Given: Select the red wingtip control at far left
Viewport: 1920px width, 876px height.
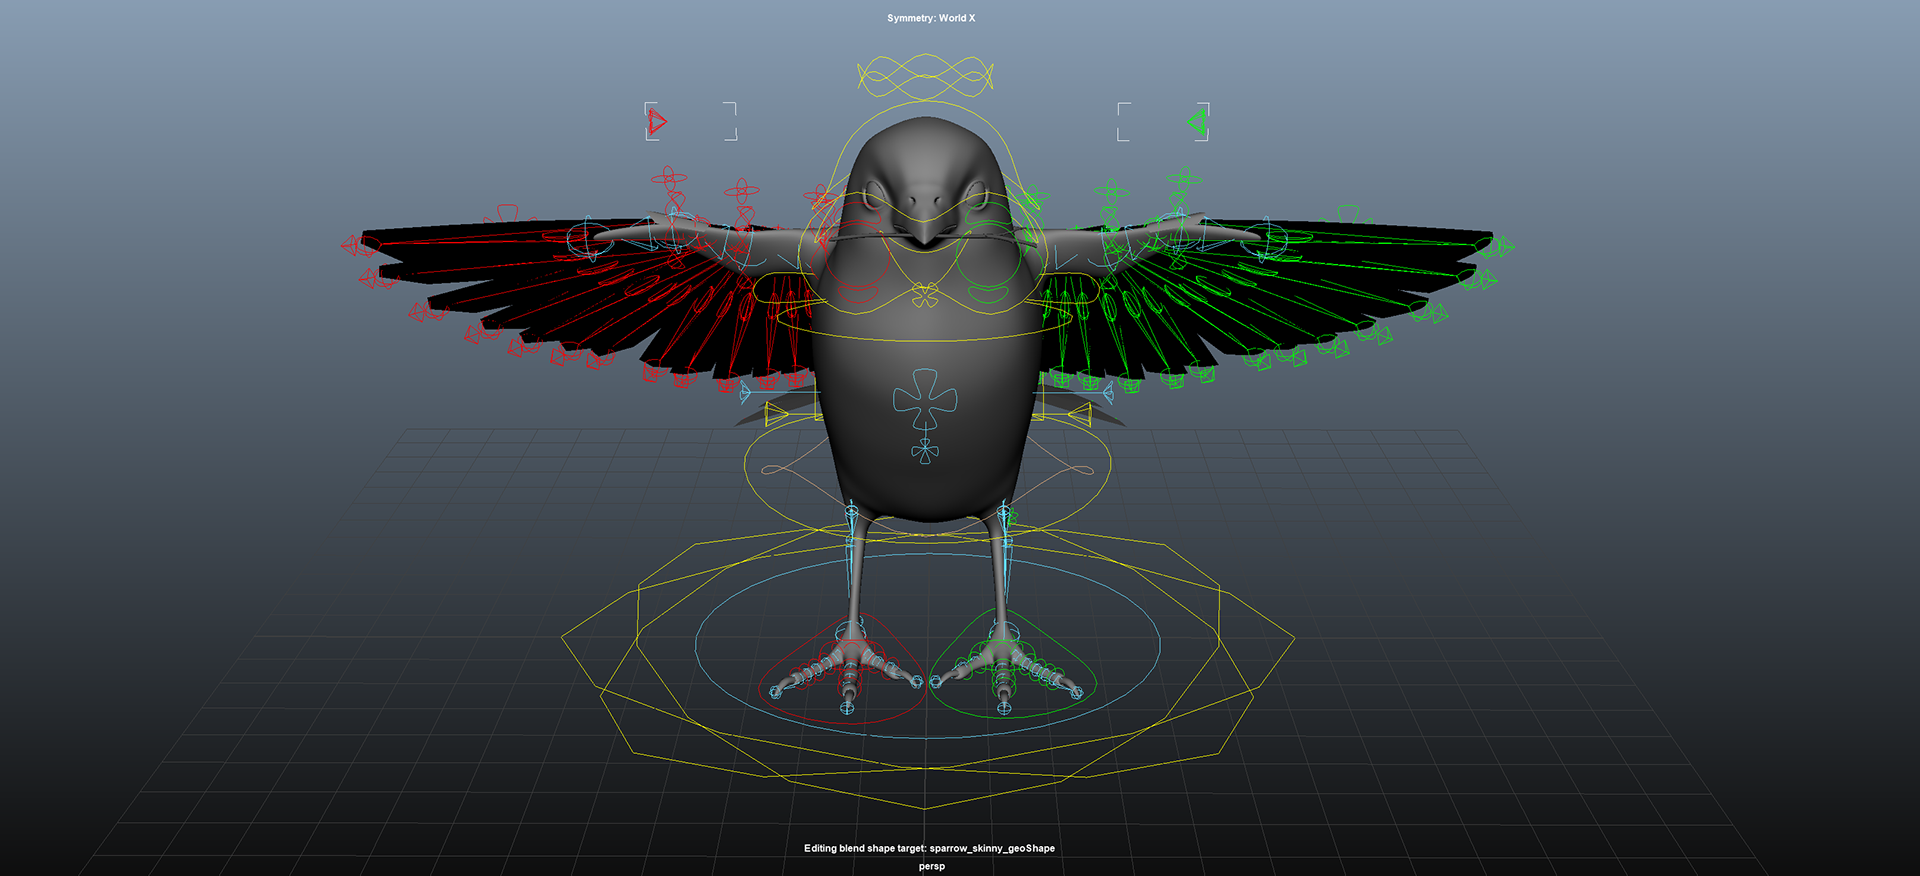Looking at the screenshot, I should click(x=351, y=245).
